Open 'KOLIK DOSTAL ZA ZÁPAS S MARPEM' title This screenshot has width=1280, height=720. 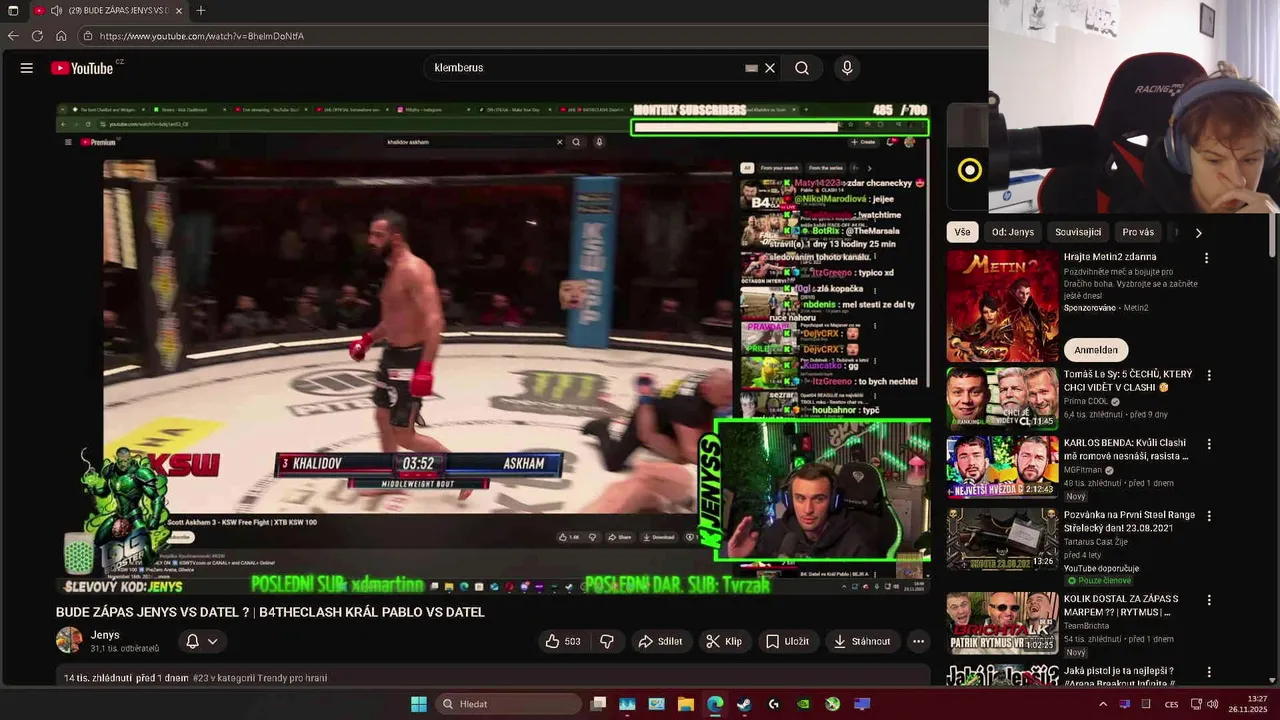click(1121, 605)
